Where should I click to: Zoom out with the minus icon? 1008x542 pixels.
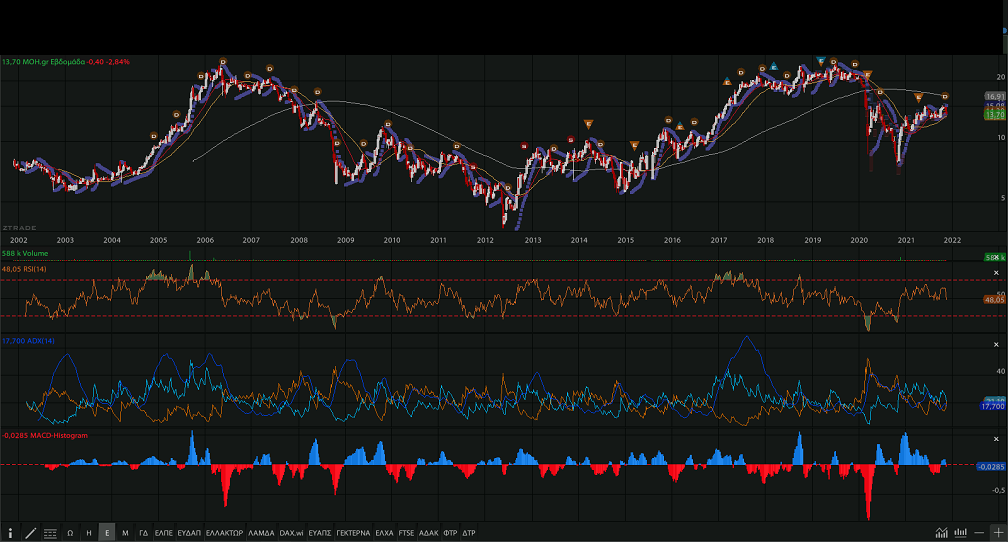(979, 533)
